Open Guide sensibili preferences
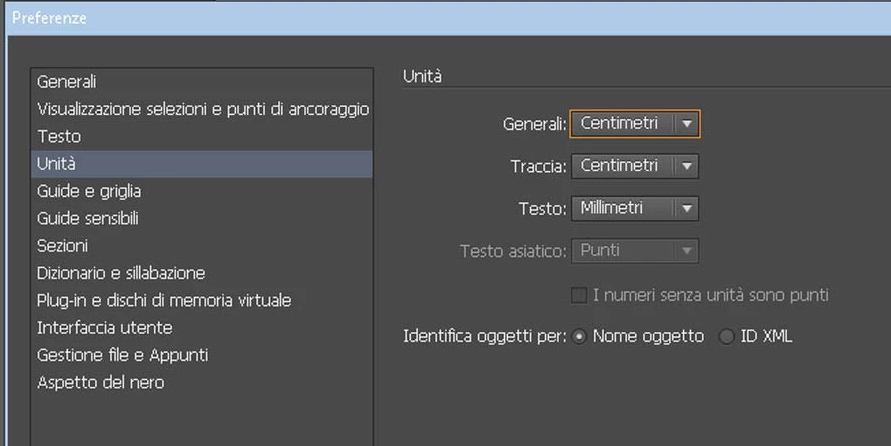This screenshot has width=891, height=446. (202, 218)
